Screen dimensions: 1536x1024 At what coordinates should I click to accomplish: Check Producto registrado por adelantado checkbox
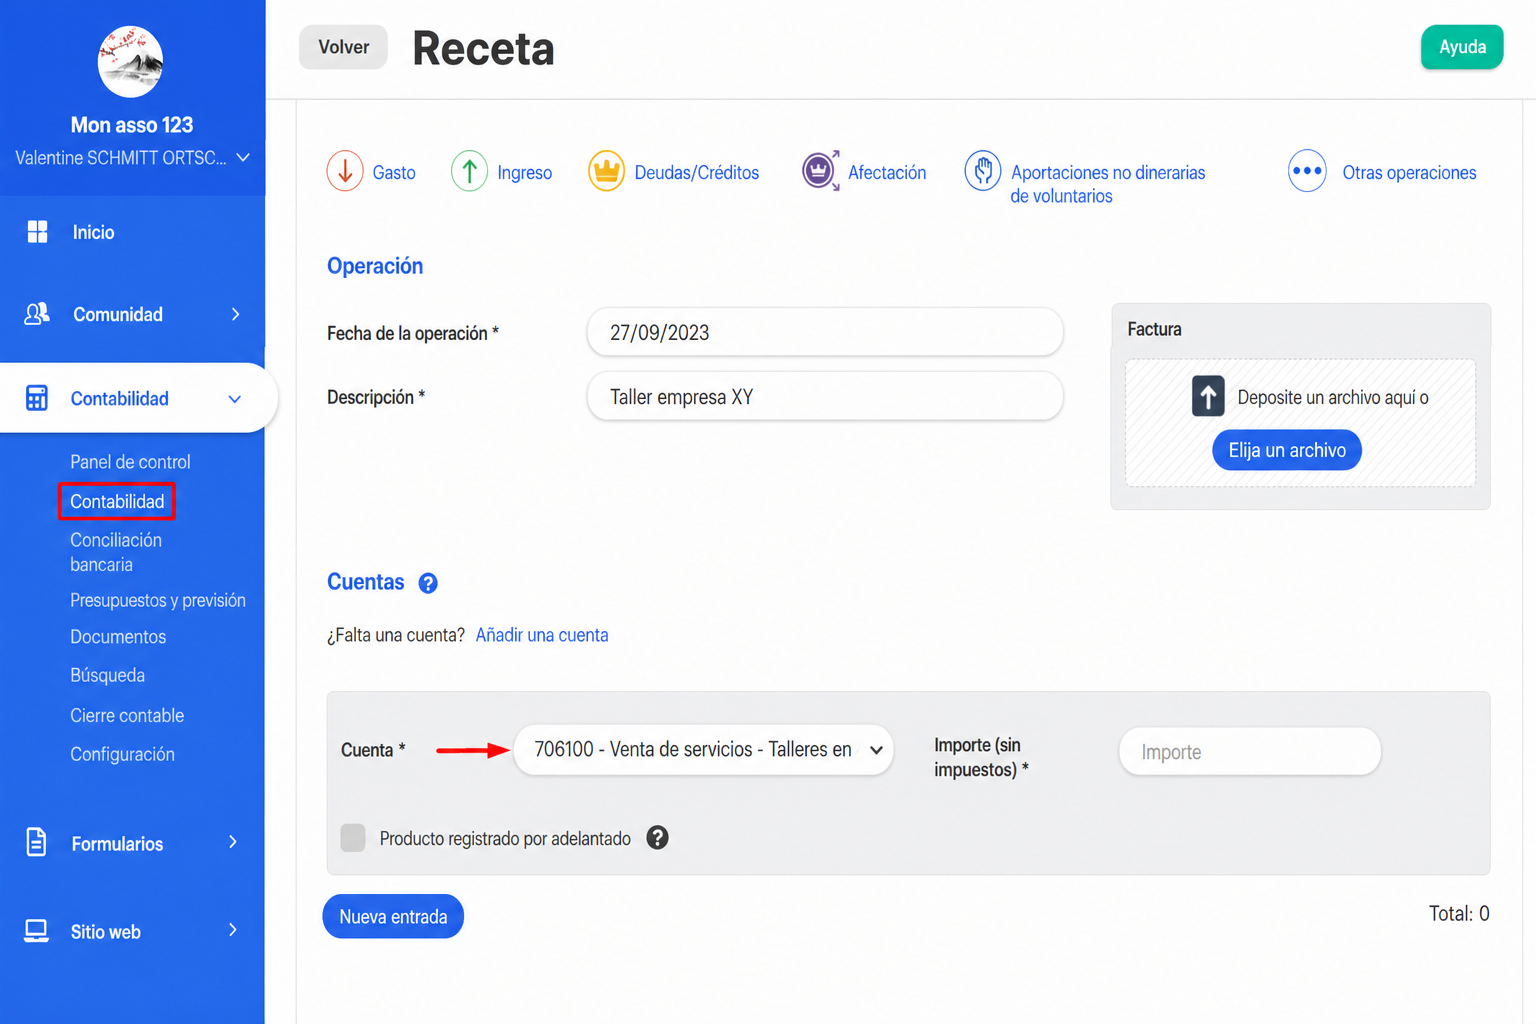pyautogui.click(x=353, y=838)
